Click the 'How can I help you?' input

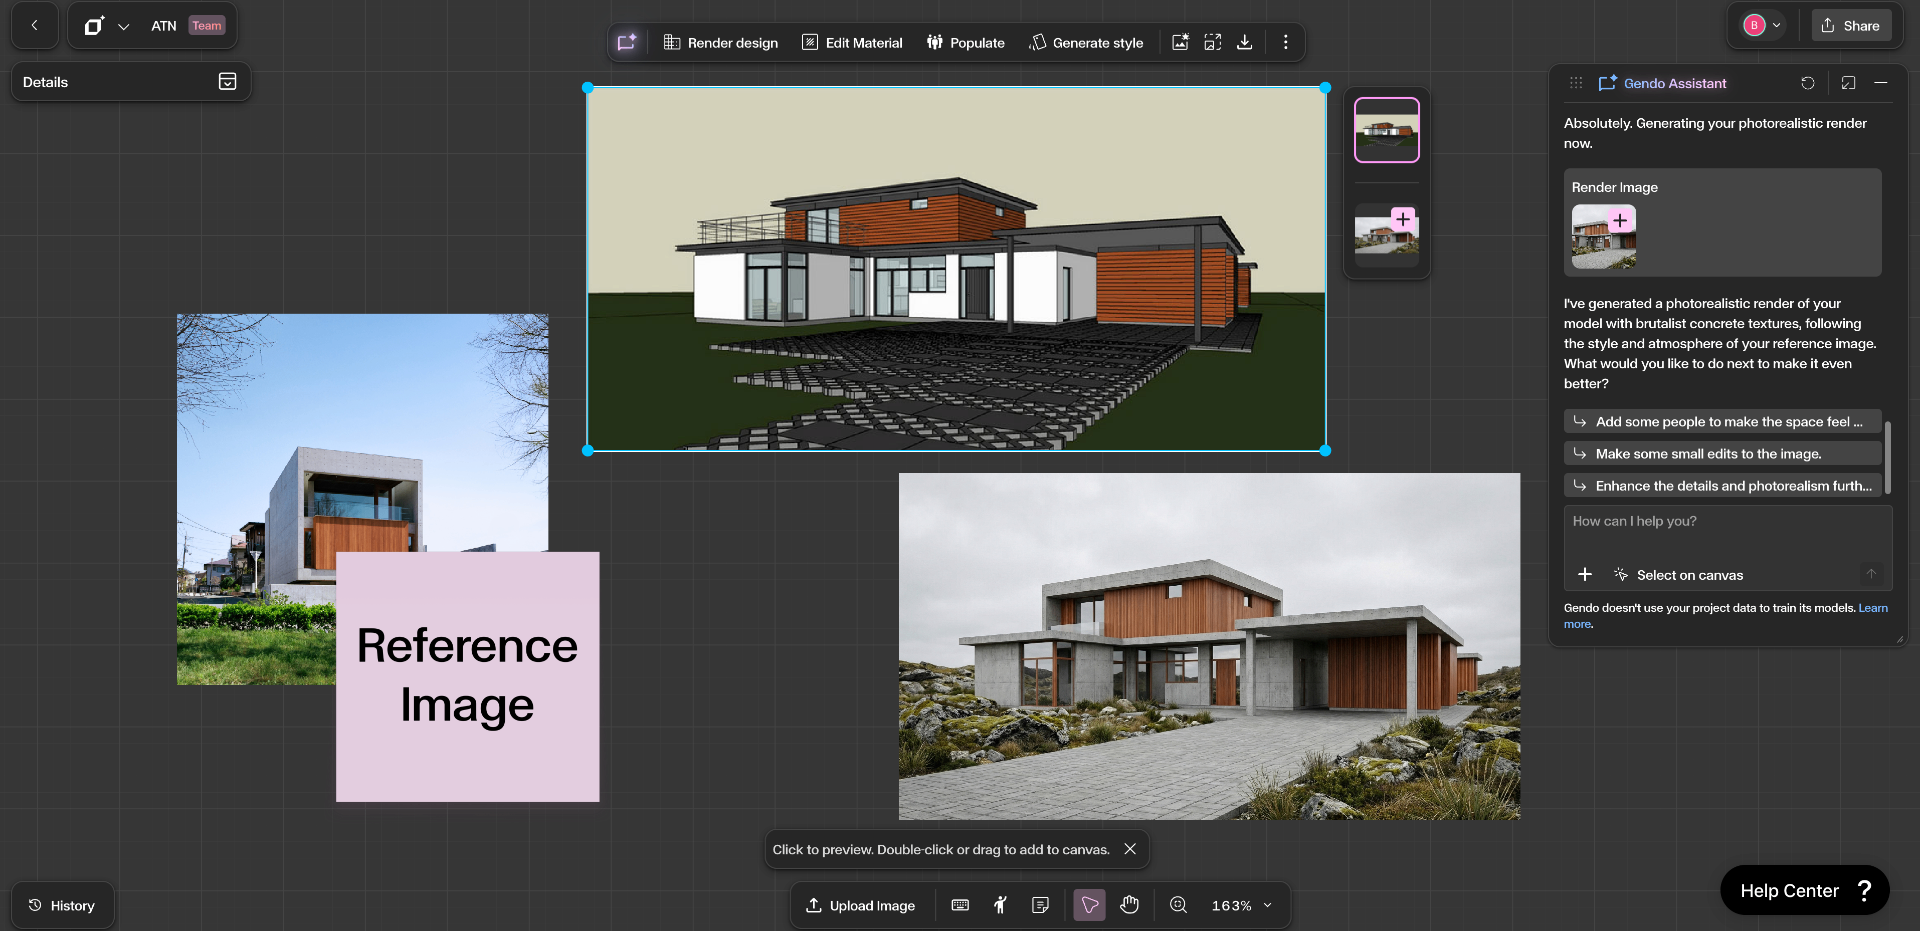coord(1726,522)
